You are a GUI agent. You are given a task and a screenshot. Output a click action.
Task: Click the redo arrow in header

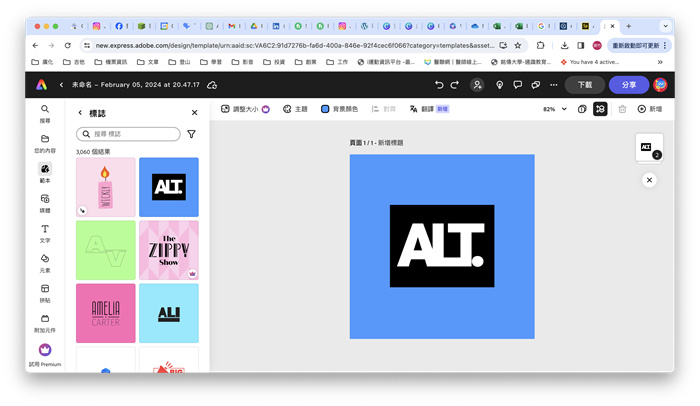point(455,85)
